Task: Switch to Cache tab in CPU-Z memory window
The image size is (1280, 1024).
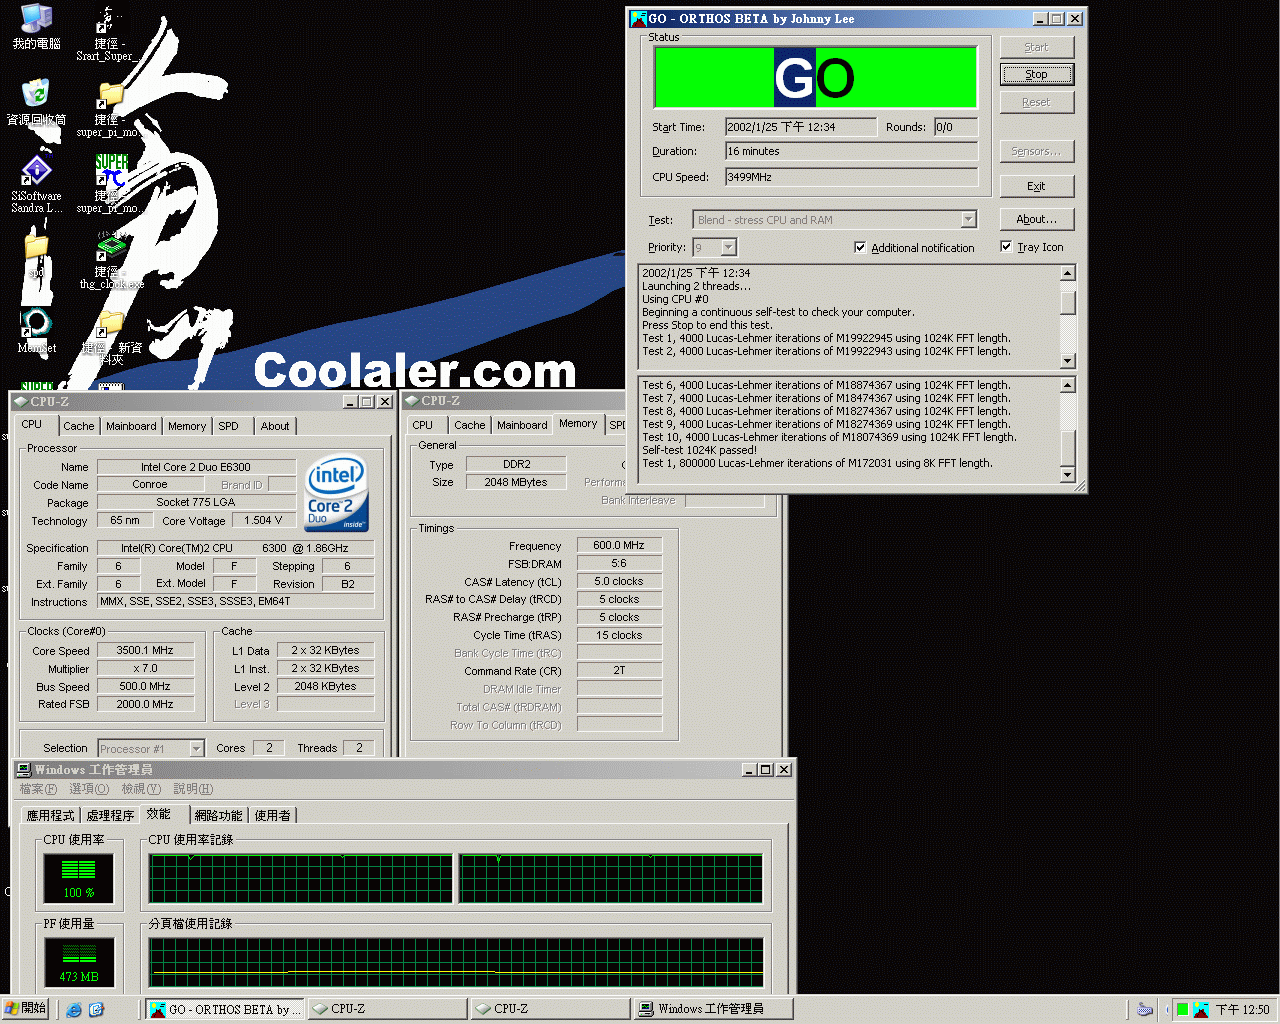Action: coord(470,425)
